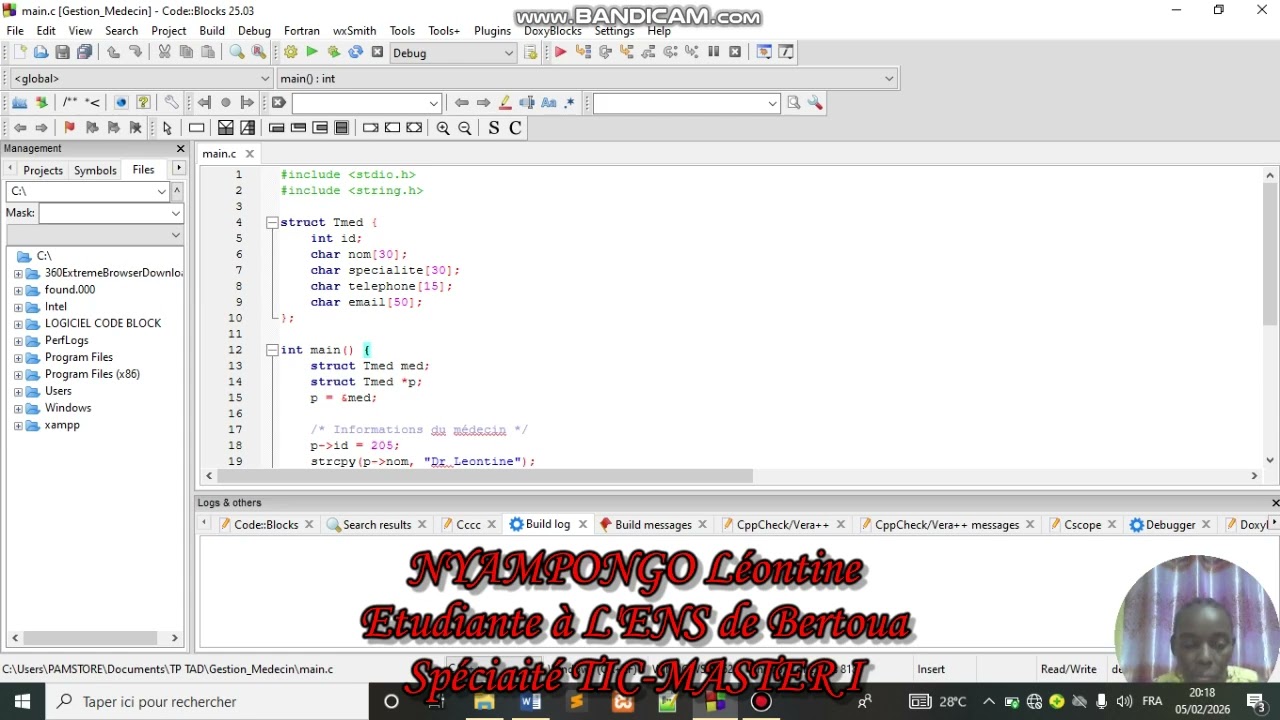The height and width of the screenshot is (720, 1280).
Task: Click the Windows Start button
Action: [22, 701]
